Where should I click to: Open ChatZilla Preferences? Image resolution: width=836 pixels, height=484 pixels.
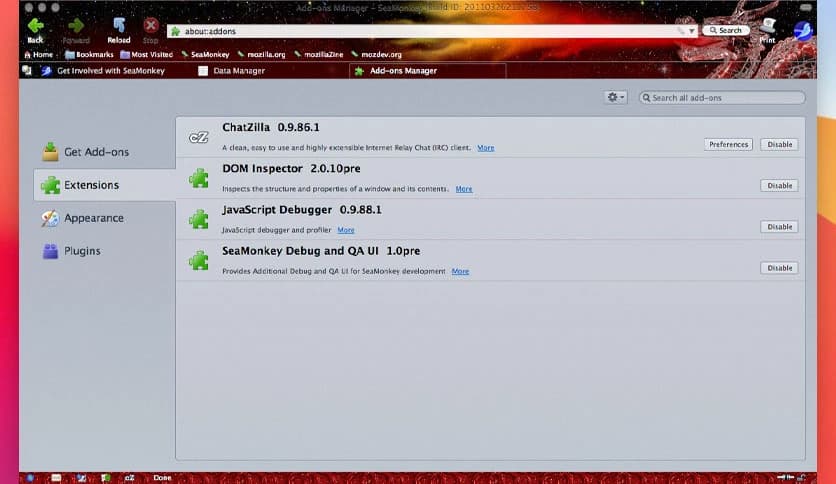[x=728, y=144]
